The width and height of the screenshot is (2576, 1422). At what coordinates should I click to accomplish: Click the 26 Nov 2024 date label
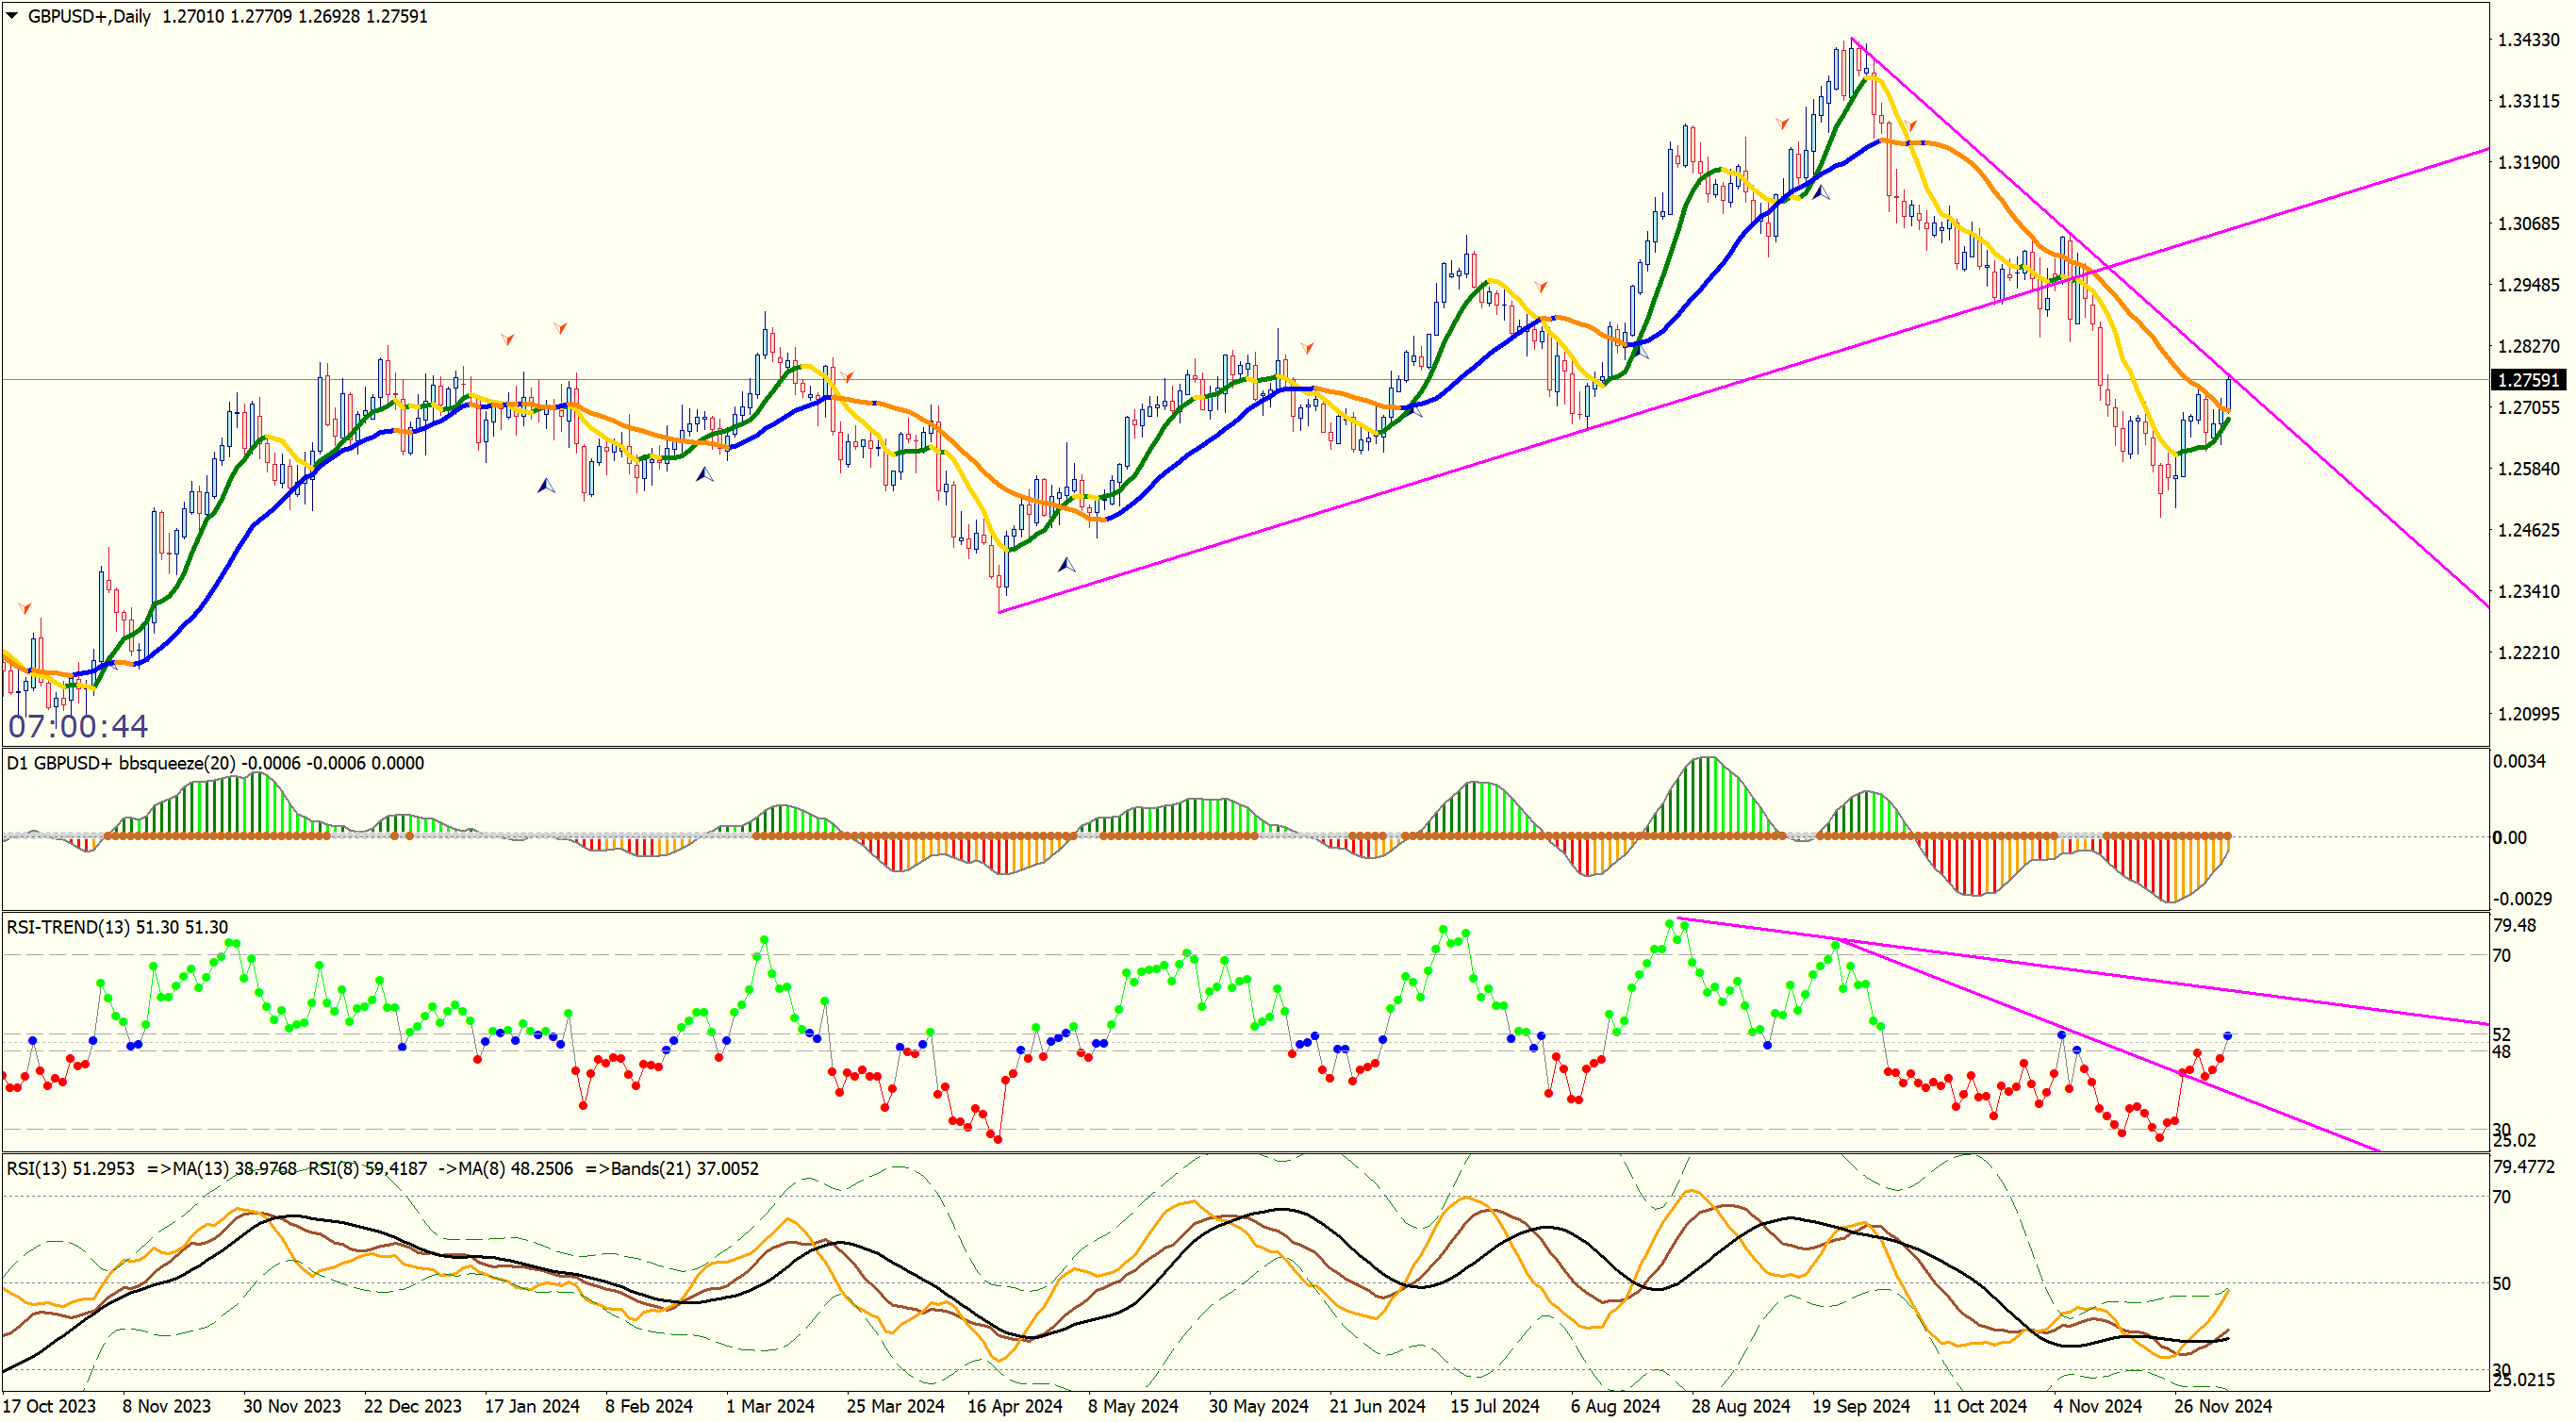pos(2222,1406)
